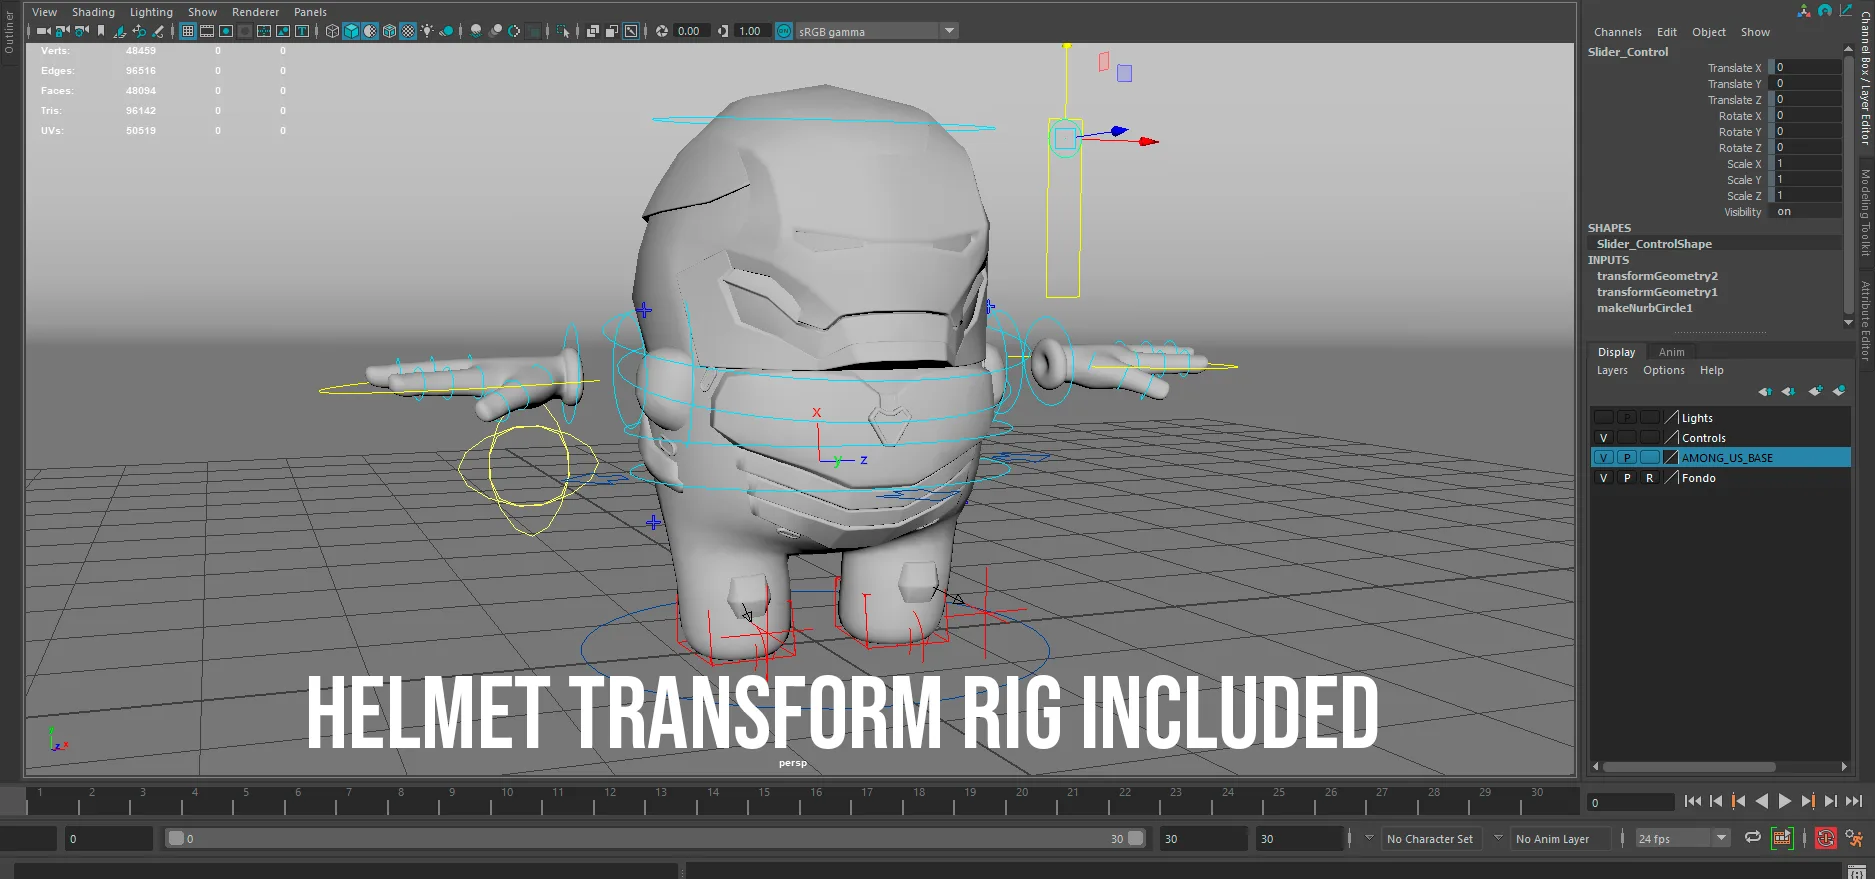Click the Exposure reset icon
This screenshot has height=879, width=1875.
(x=662, y=31)
